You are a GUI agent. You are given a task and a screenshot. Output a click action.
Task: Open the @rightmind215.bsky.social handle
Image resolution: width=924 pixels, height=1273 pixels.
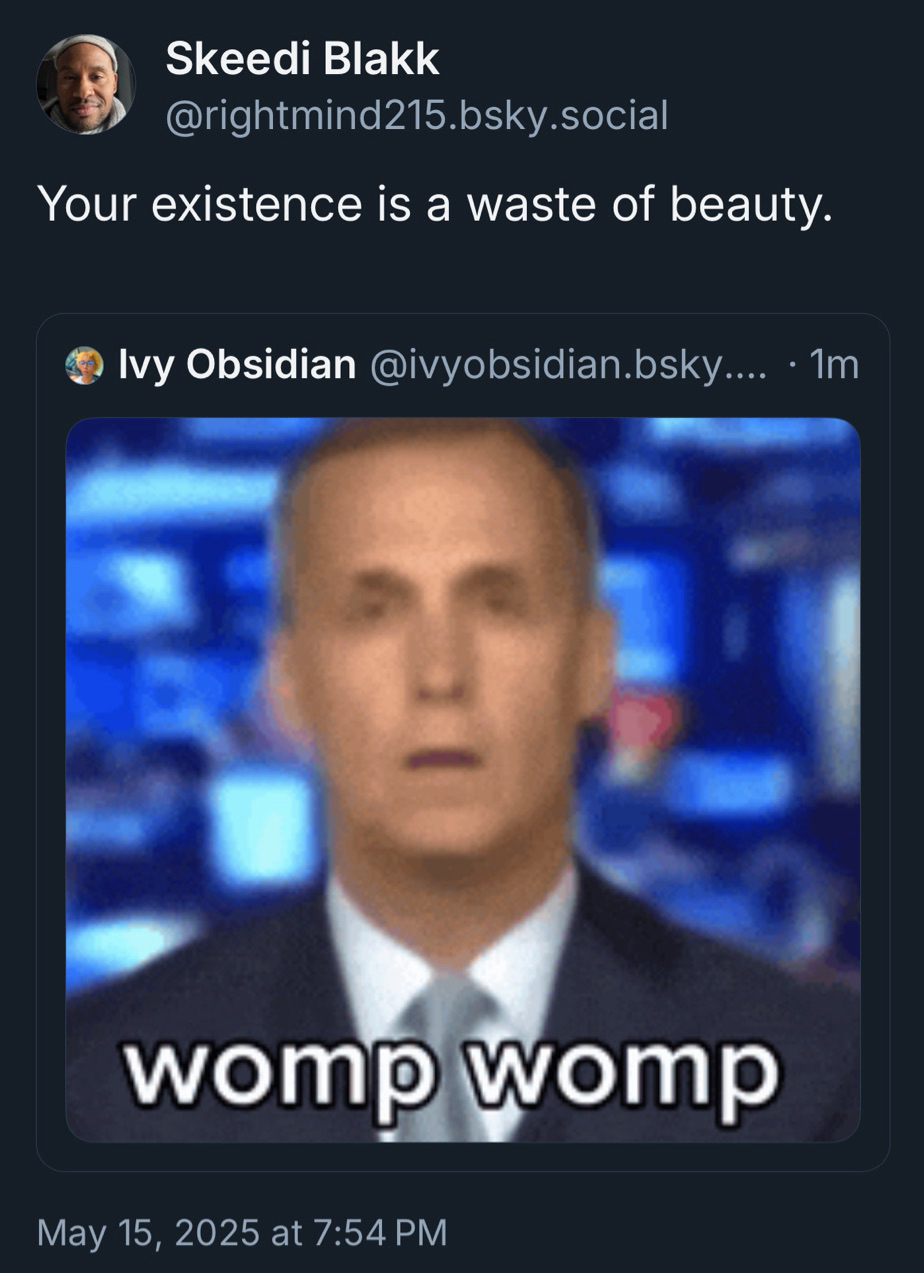click(x=416, y=116)
